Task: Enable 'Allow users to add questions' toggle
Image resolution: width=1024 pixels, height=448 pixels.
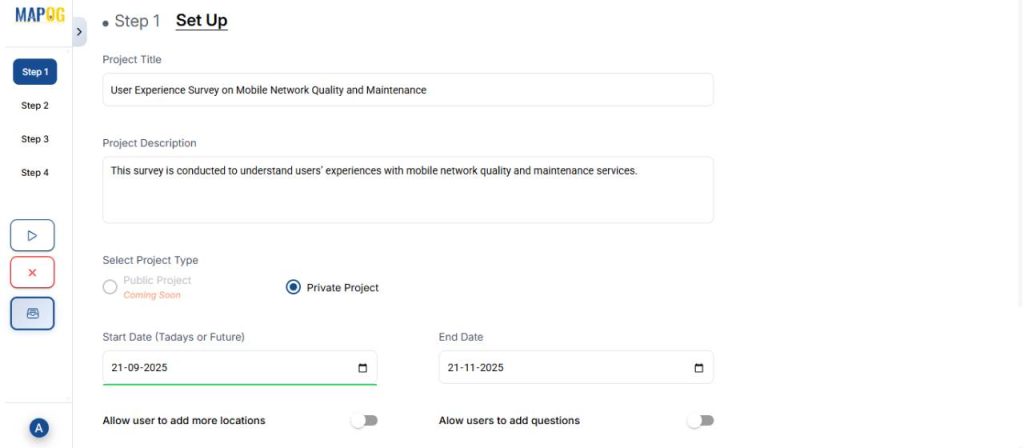Action: tap(700, 421)
